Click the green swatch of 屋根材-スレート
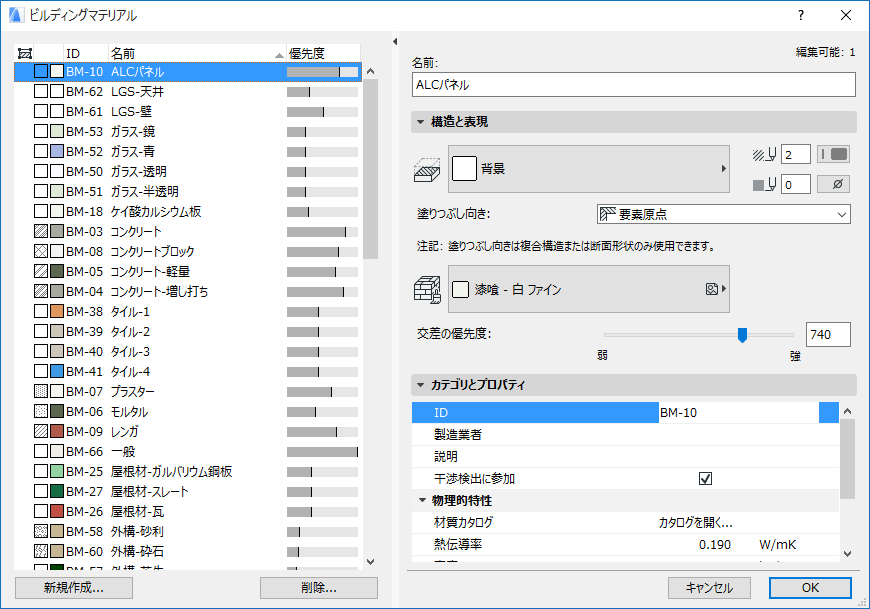 coord(57,491)
